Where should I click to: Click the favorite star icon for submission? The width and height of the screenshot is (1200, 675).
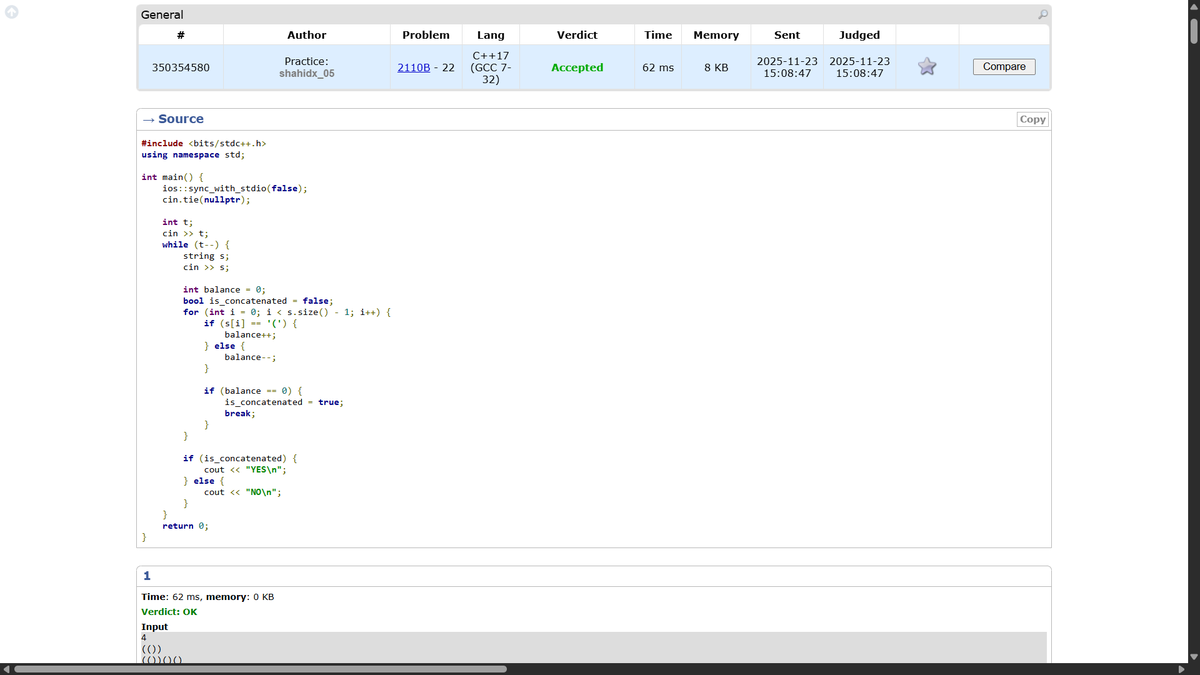[927, 67]
